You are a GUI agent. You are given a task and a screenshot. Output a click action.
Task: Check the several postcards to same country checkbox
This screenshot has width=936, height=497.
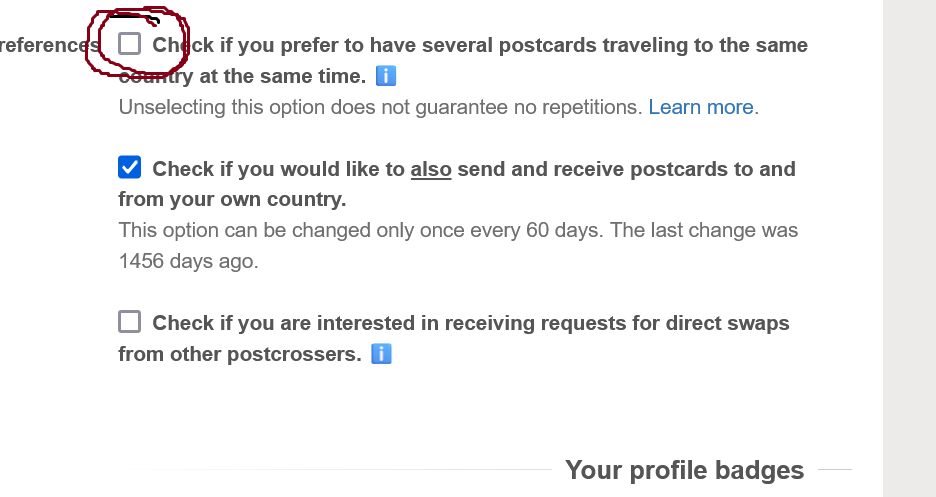pyautogui.click(x=130, y=43)
